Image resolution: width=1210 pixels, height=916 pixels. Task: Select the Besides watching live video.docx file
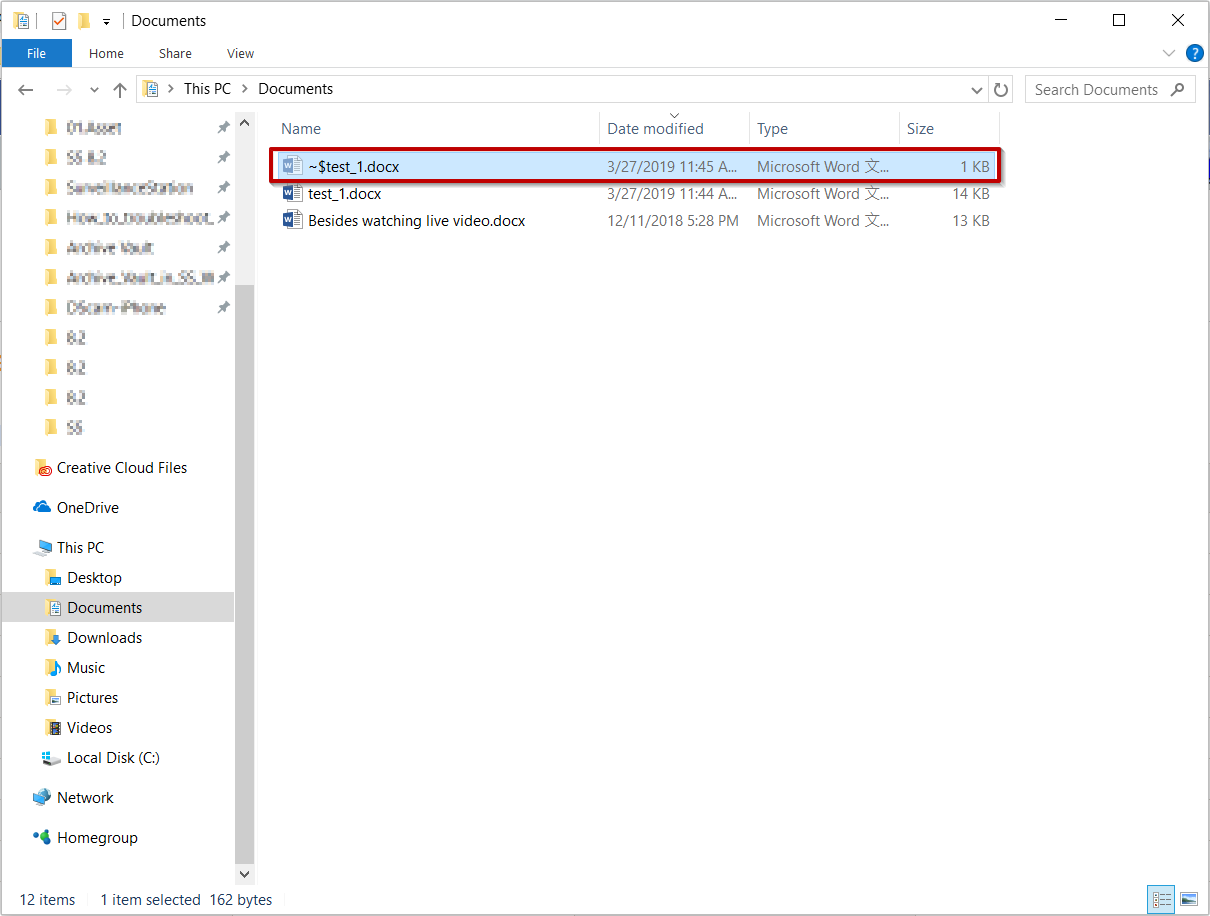point(416,221)
